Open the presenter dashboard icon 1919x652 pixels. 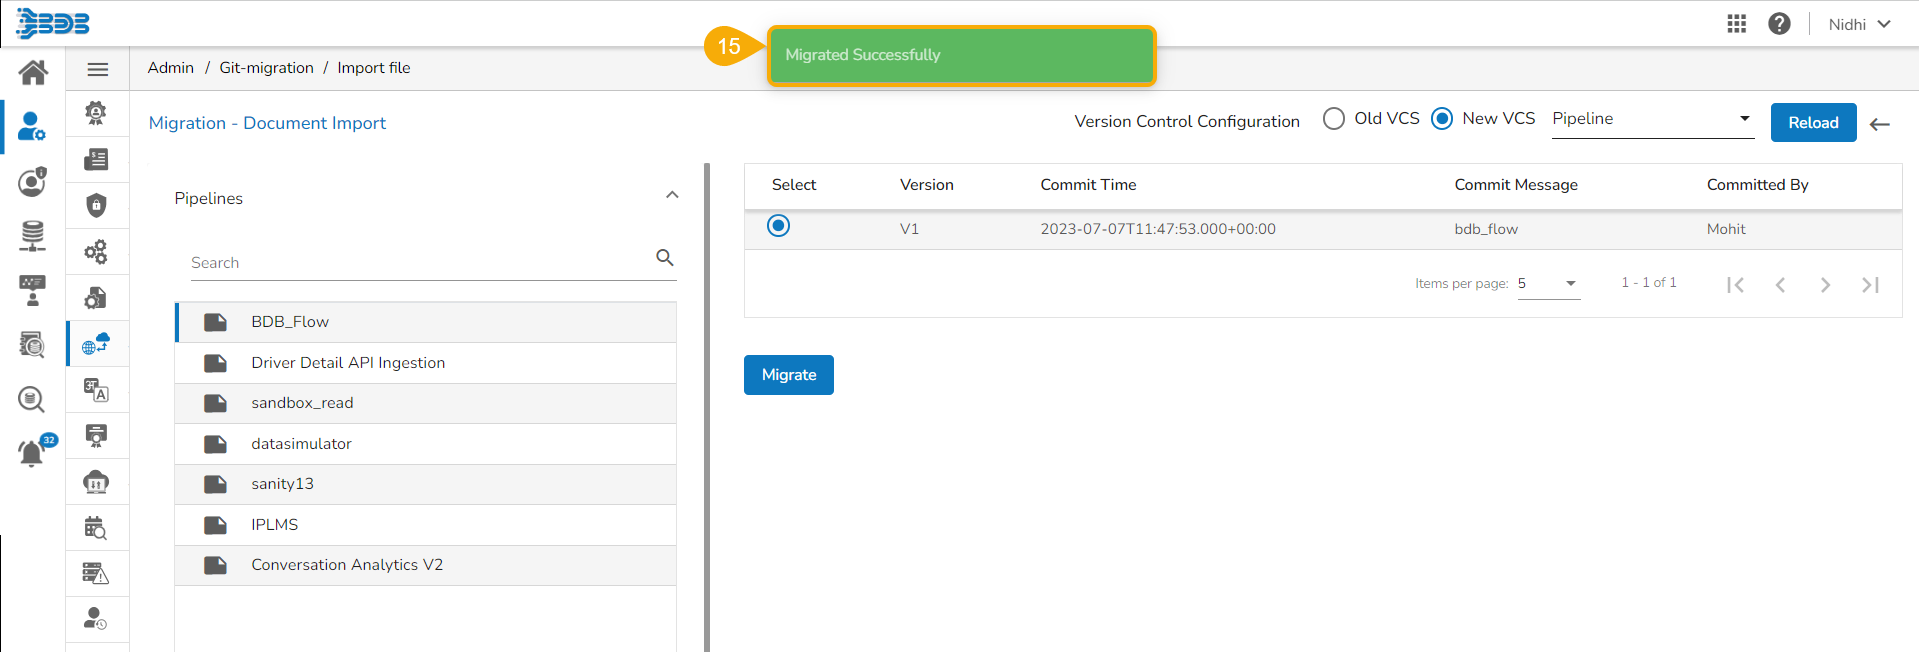(x=32, y=290)
